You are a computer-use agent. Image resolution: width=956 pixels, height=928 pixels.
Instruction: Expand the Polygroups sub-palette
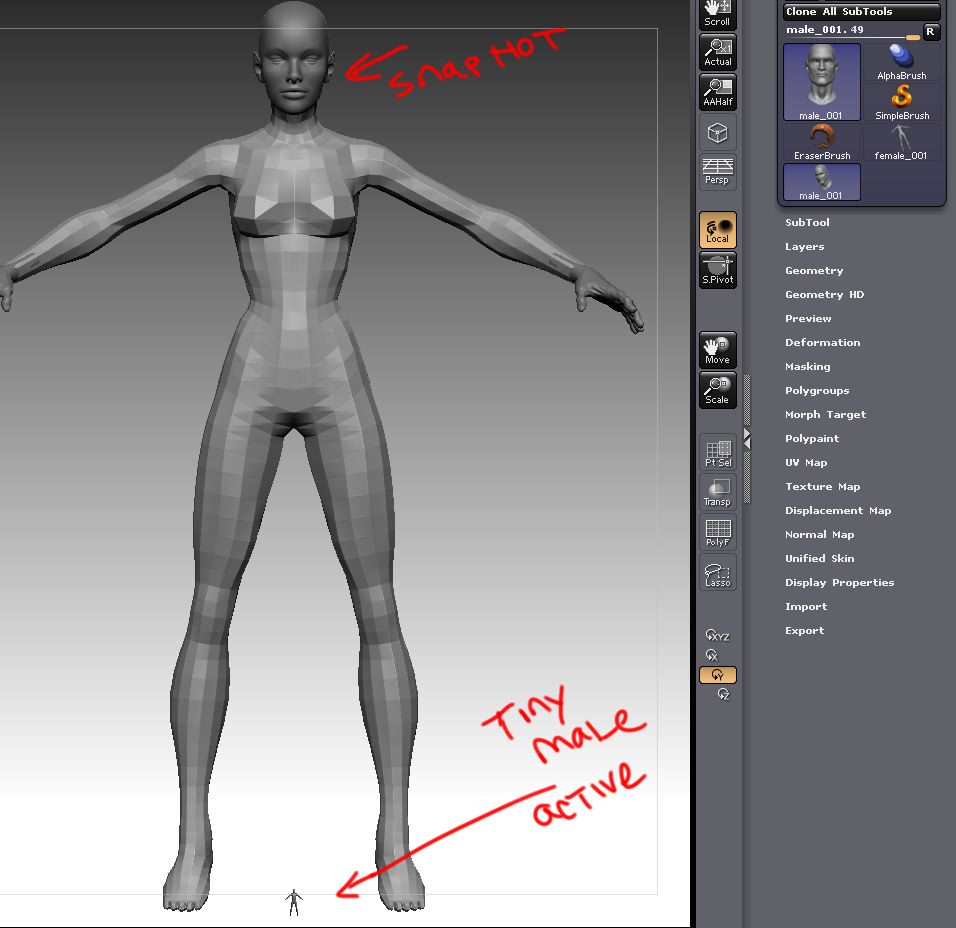817,391
